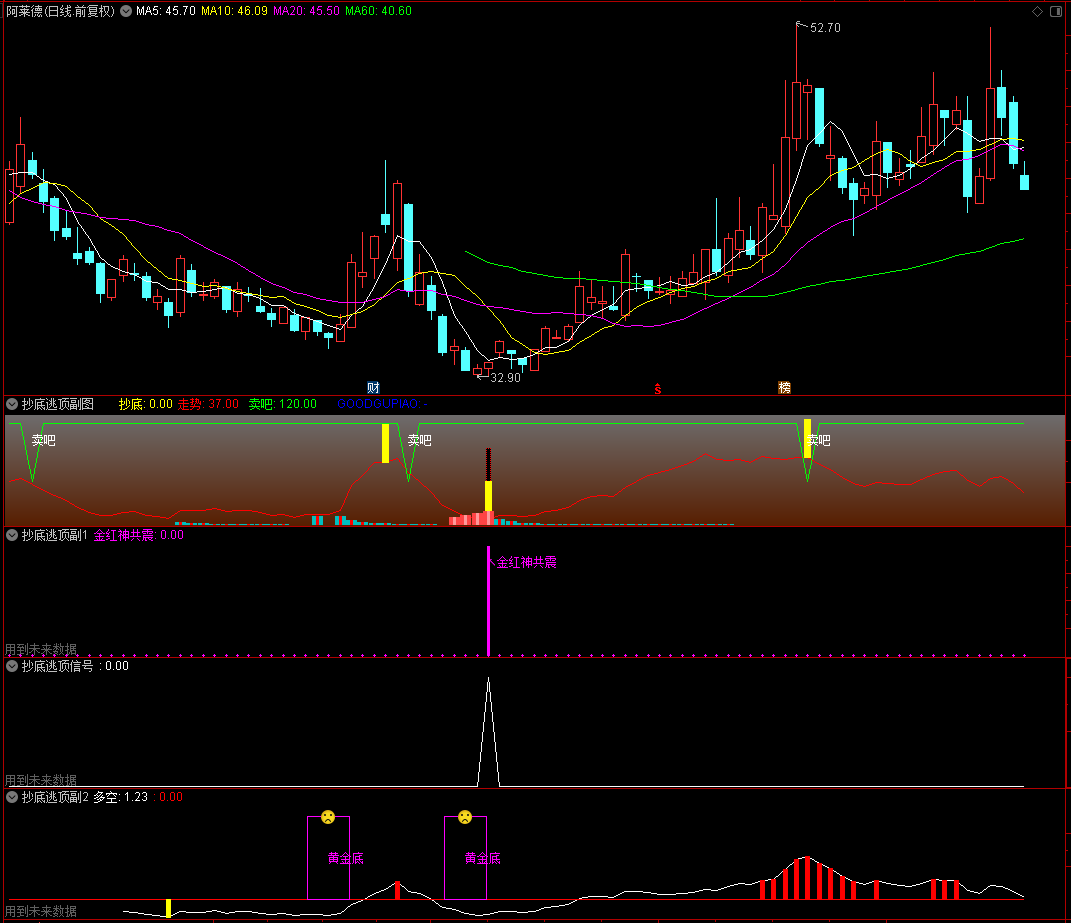
Task: Click the first sad face icon above 黄金底
Action: point(328,816)
